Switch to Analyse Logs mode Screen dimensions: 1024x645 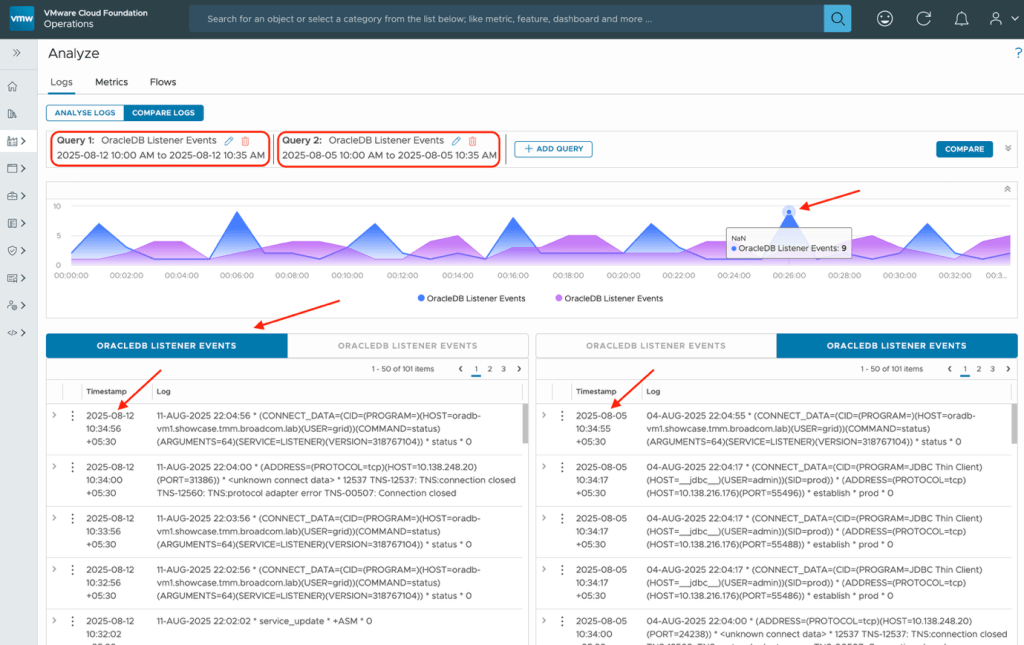[x=85, y=113]
